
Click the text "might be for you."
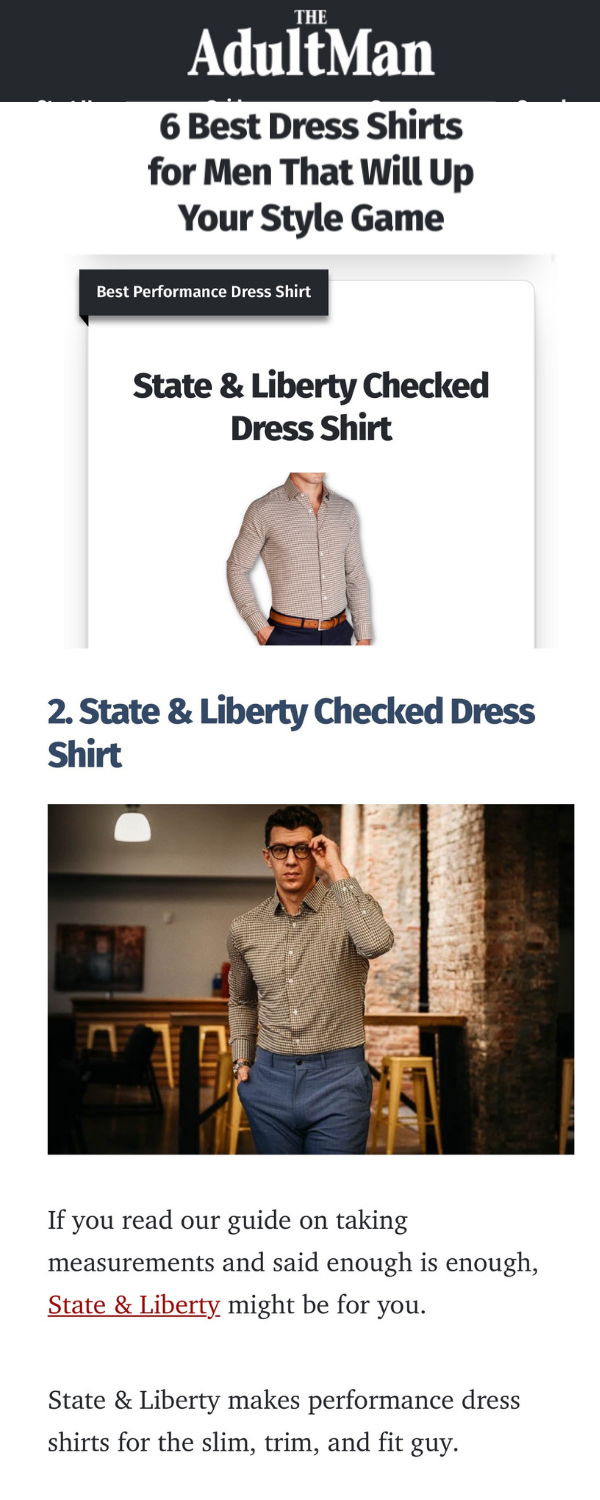(x=327, y=1305)
